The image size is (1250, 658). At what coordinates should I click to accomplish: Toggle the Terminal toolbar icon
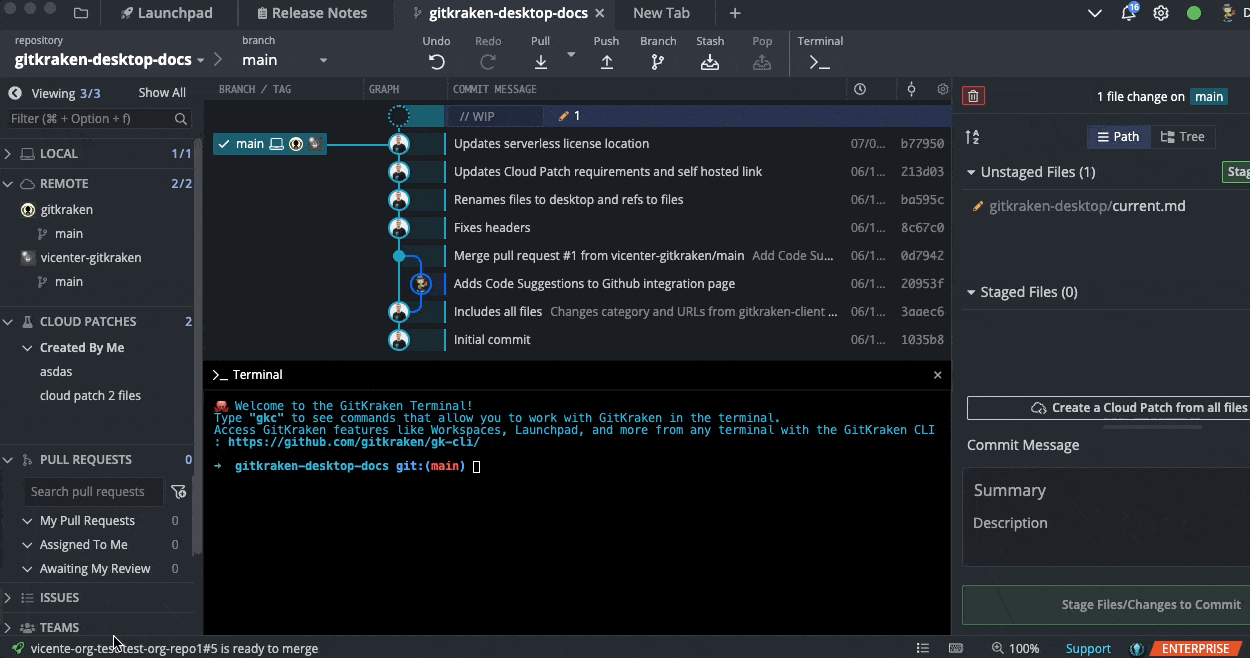click(x=819, y=62)
